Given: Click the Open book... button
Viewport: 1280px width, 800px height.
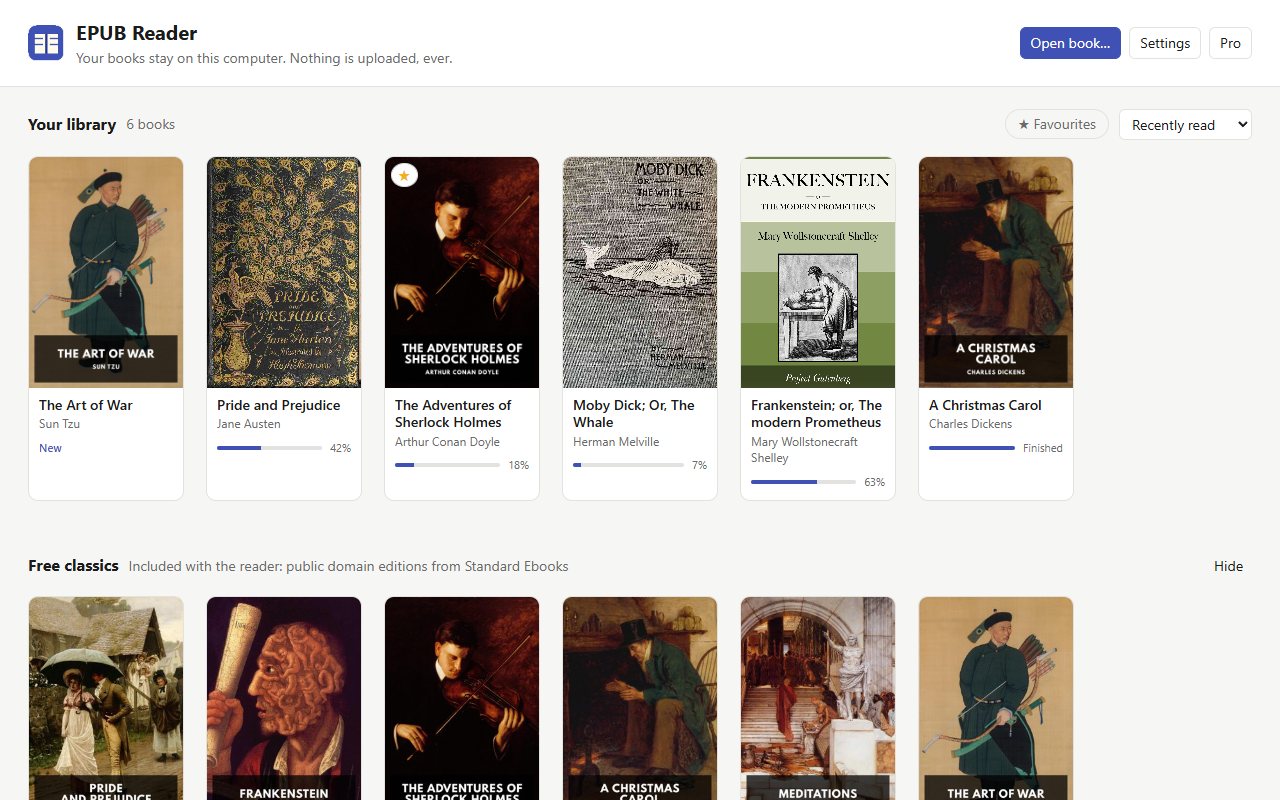Looking at the screenshot, I should [x=1070, y=43].
